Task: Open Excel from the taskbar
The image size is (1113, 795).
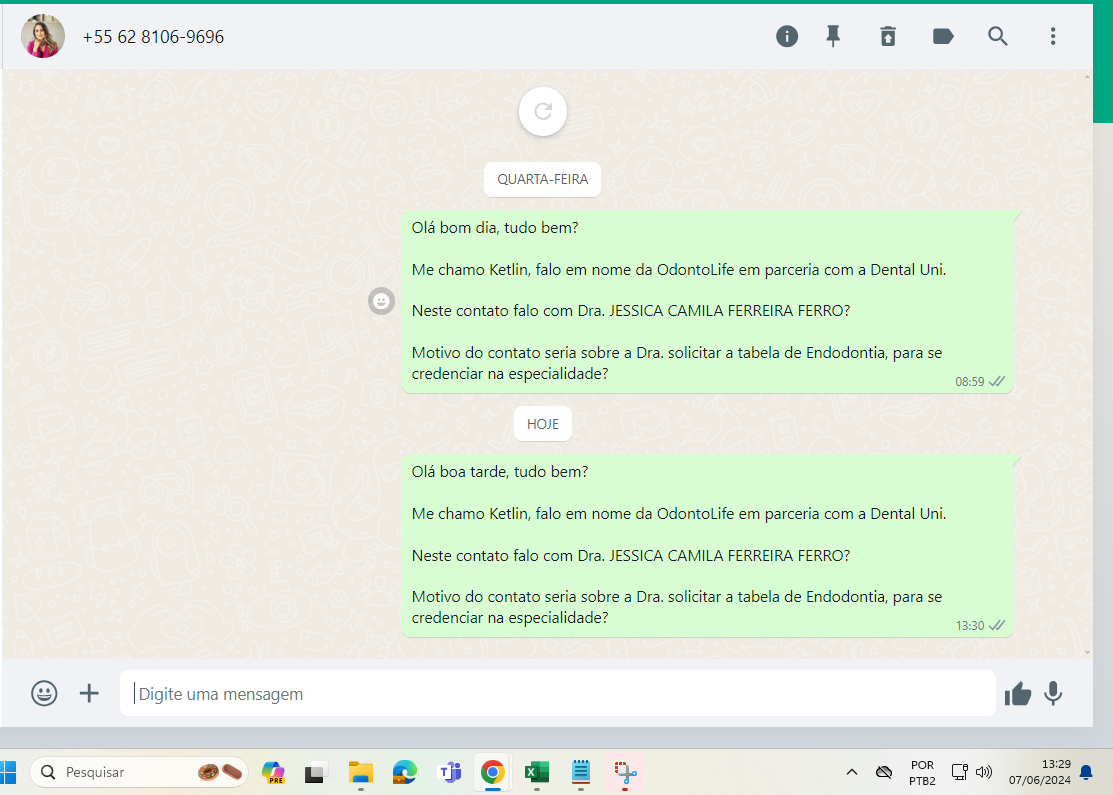Action: pos(537,772)
